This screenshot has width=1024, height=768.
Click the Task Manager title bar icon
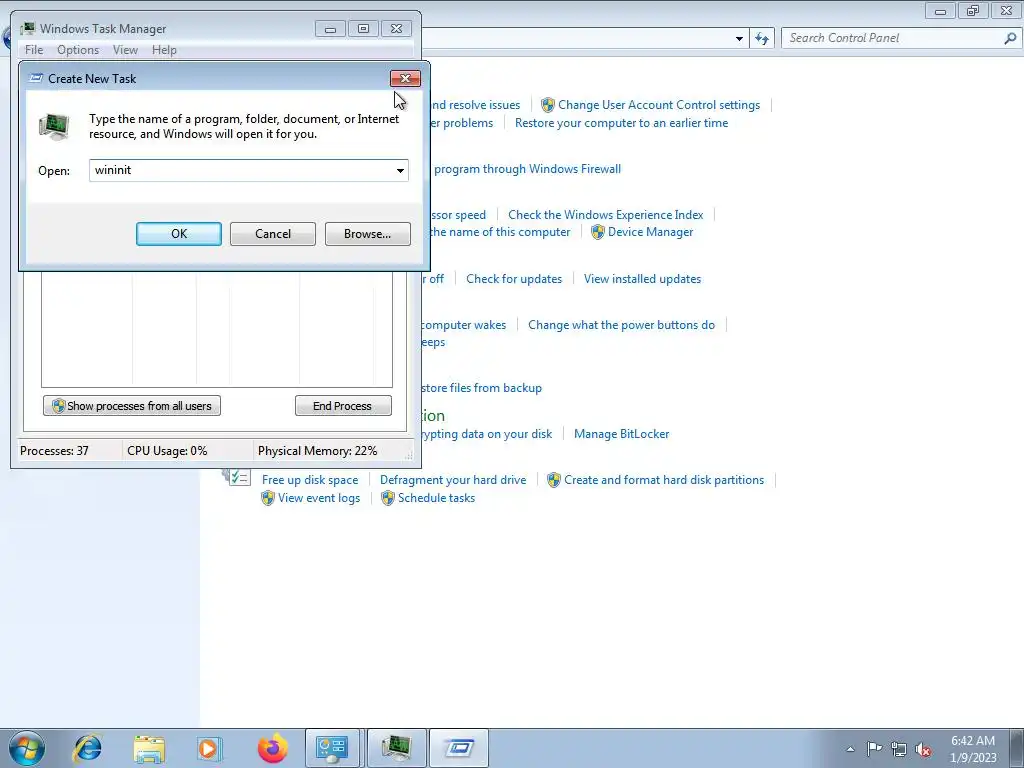pyautogui.click(x=27, y=29)
